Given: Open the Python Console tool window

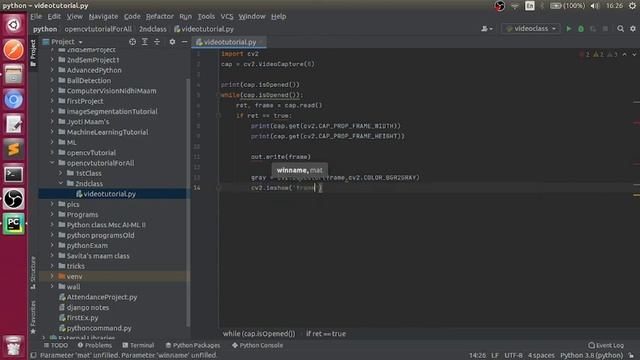Looking at the screenshot, I should [x=257, y=345].
